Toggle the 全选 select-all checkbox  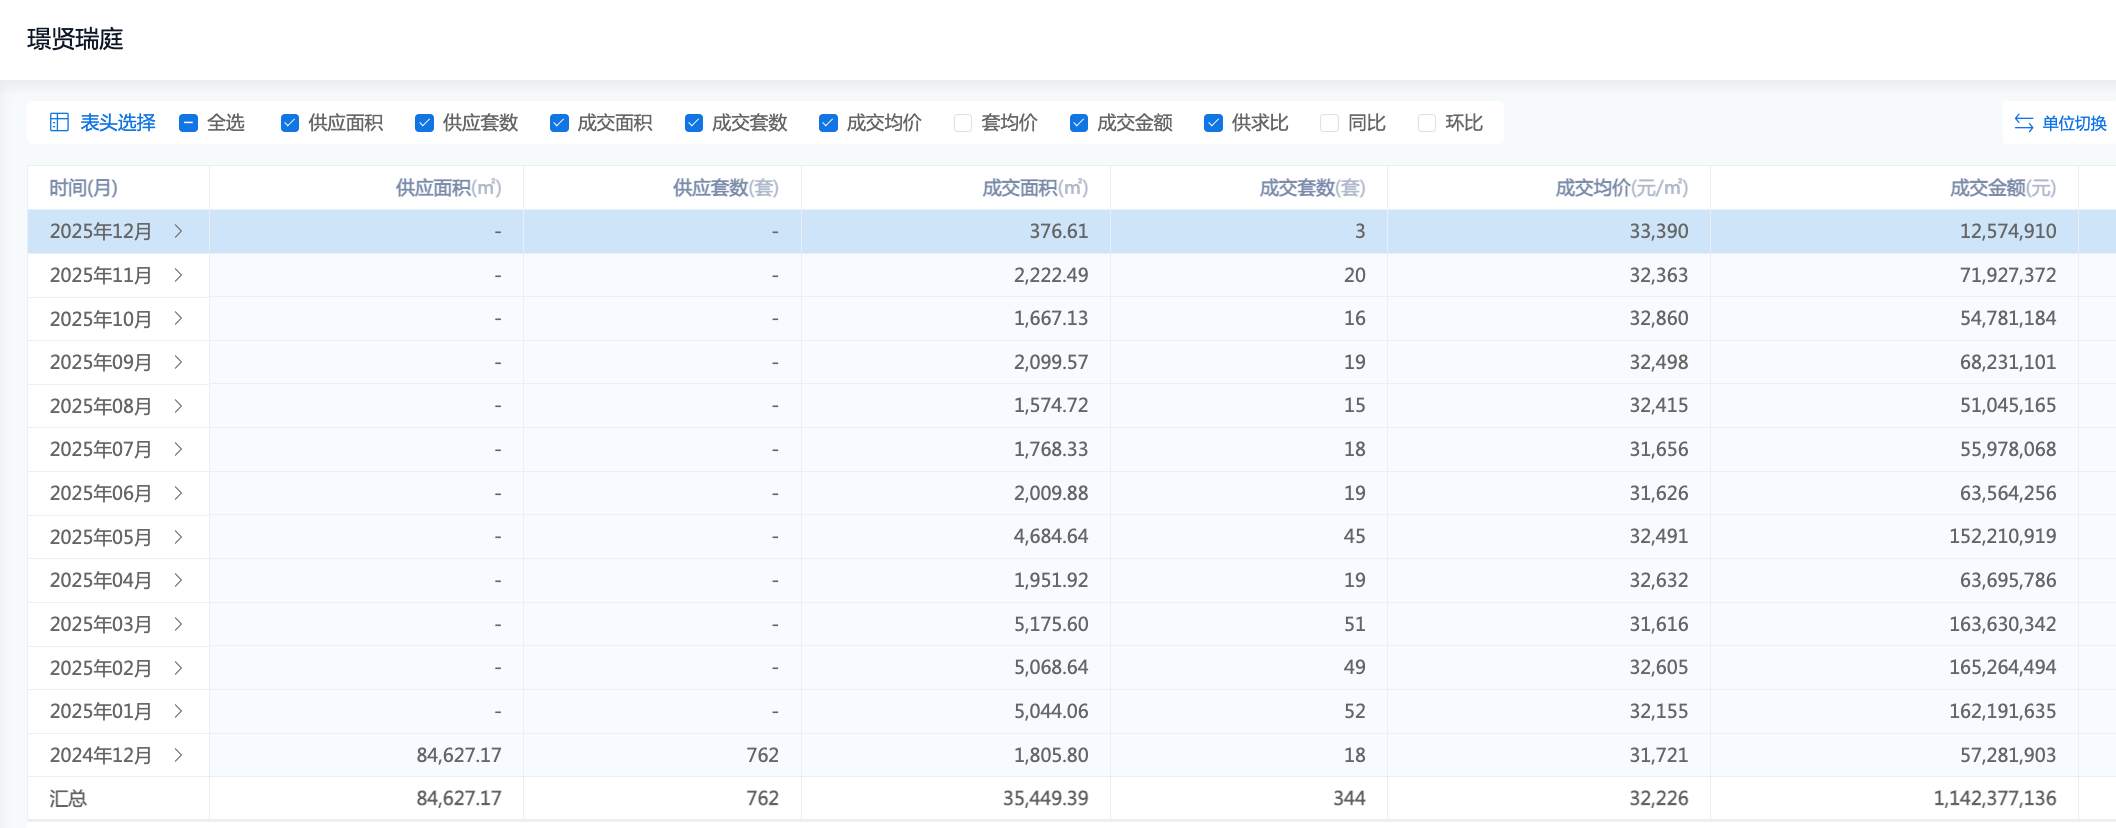pyautogui.click(x=188, y=123)
